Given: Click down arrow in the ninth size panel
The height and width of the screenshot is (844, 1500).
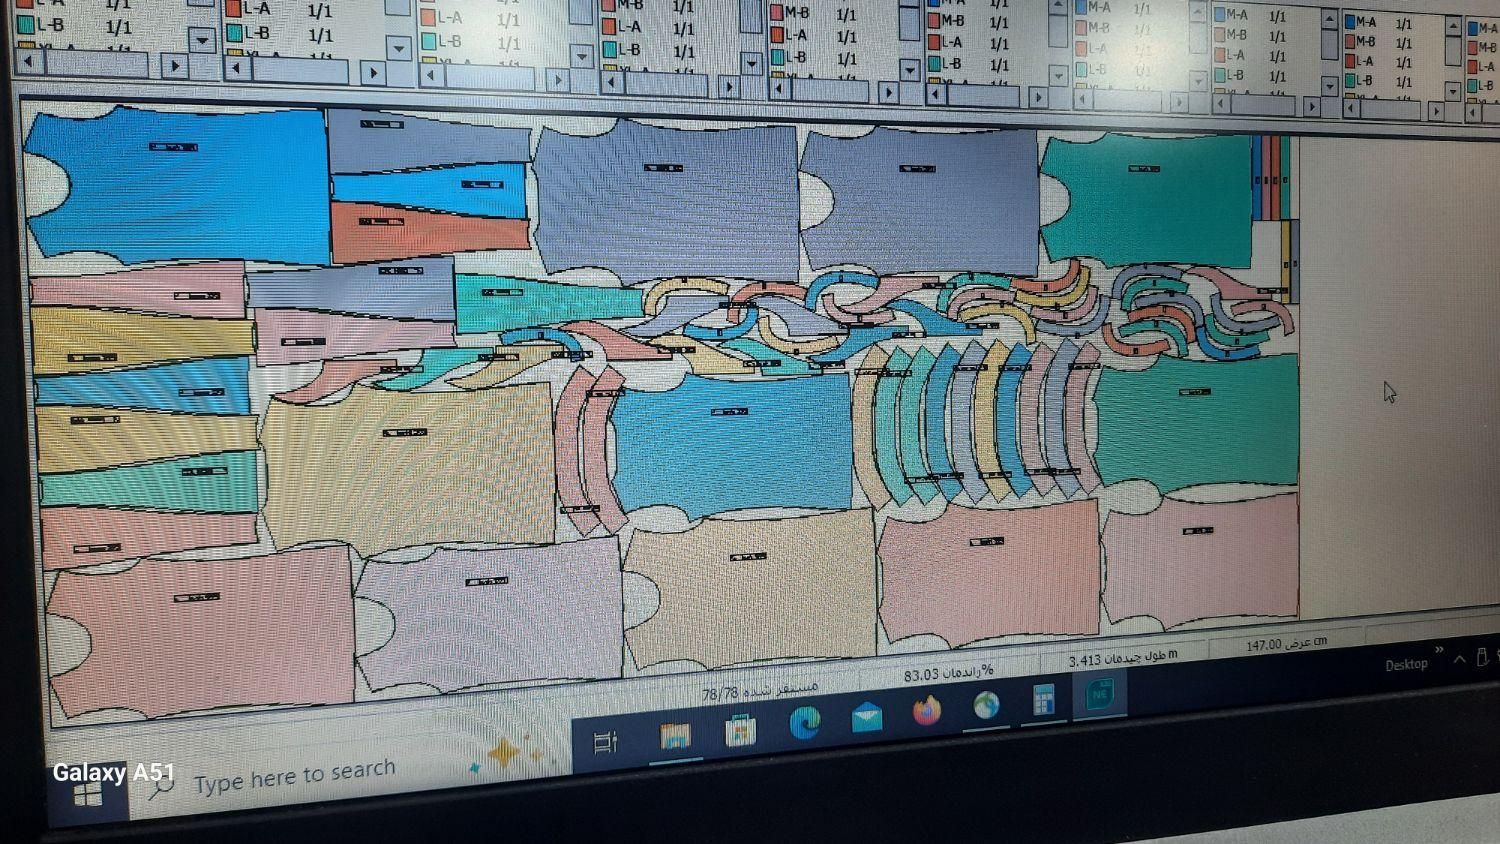Looking at the screenshot, I should click(1453, 91).
